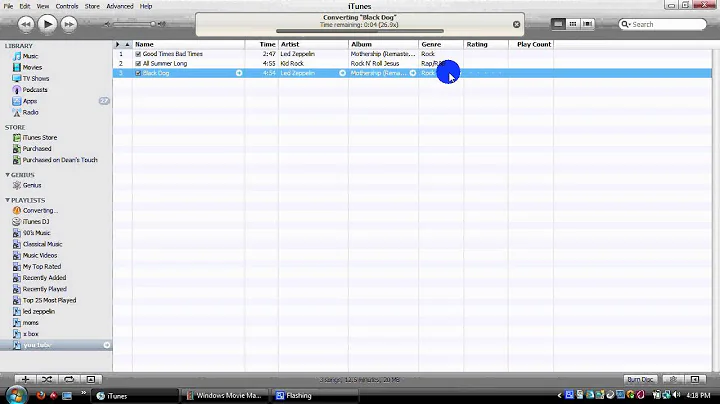Viewport: 720px width, 404px height.
Task: Show or hide artwork viewer
Action: [x=91, y=380]
